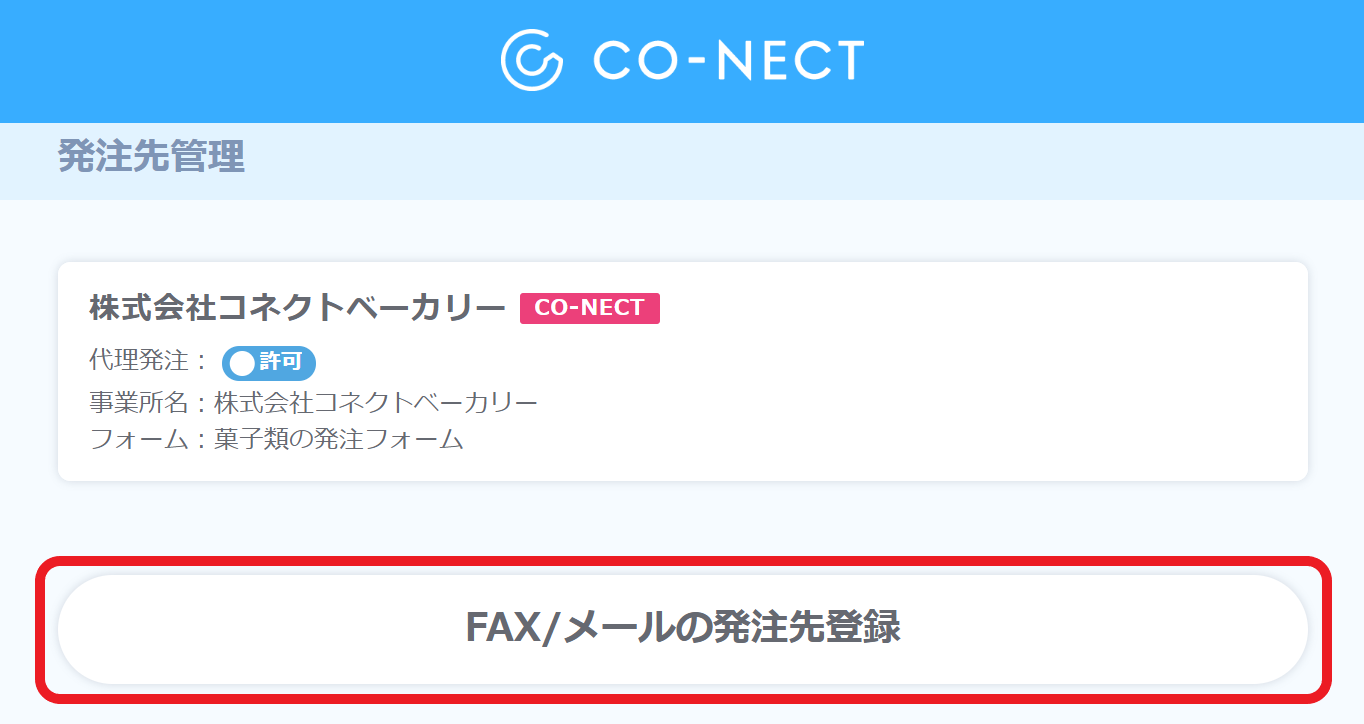Click 事業所名 value 株式会社コネクトベーカリー
The image size is (1364, 724).
click(x=376, y=403)
